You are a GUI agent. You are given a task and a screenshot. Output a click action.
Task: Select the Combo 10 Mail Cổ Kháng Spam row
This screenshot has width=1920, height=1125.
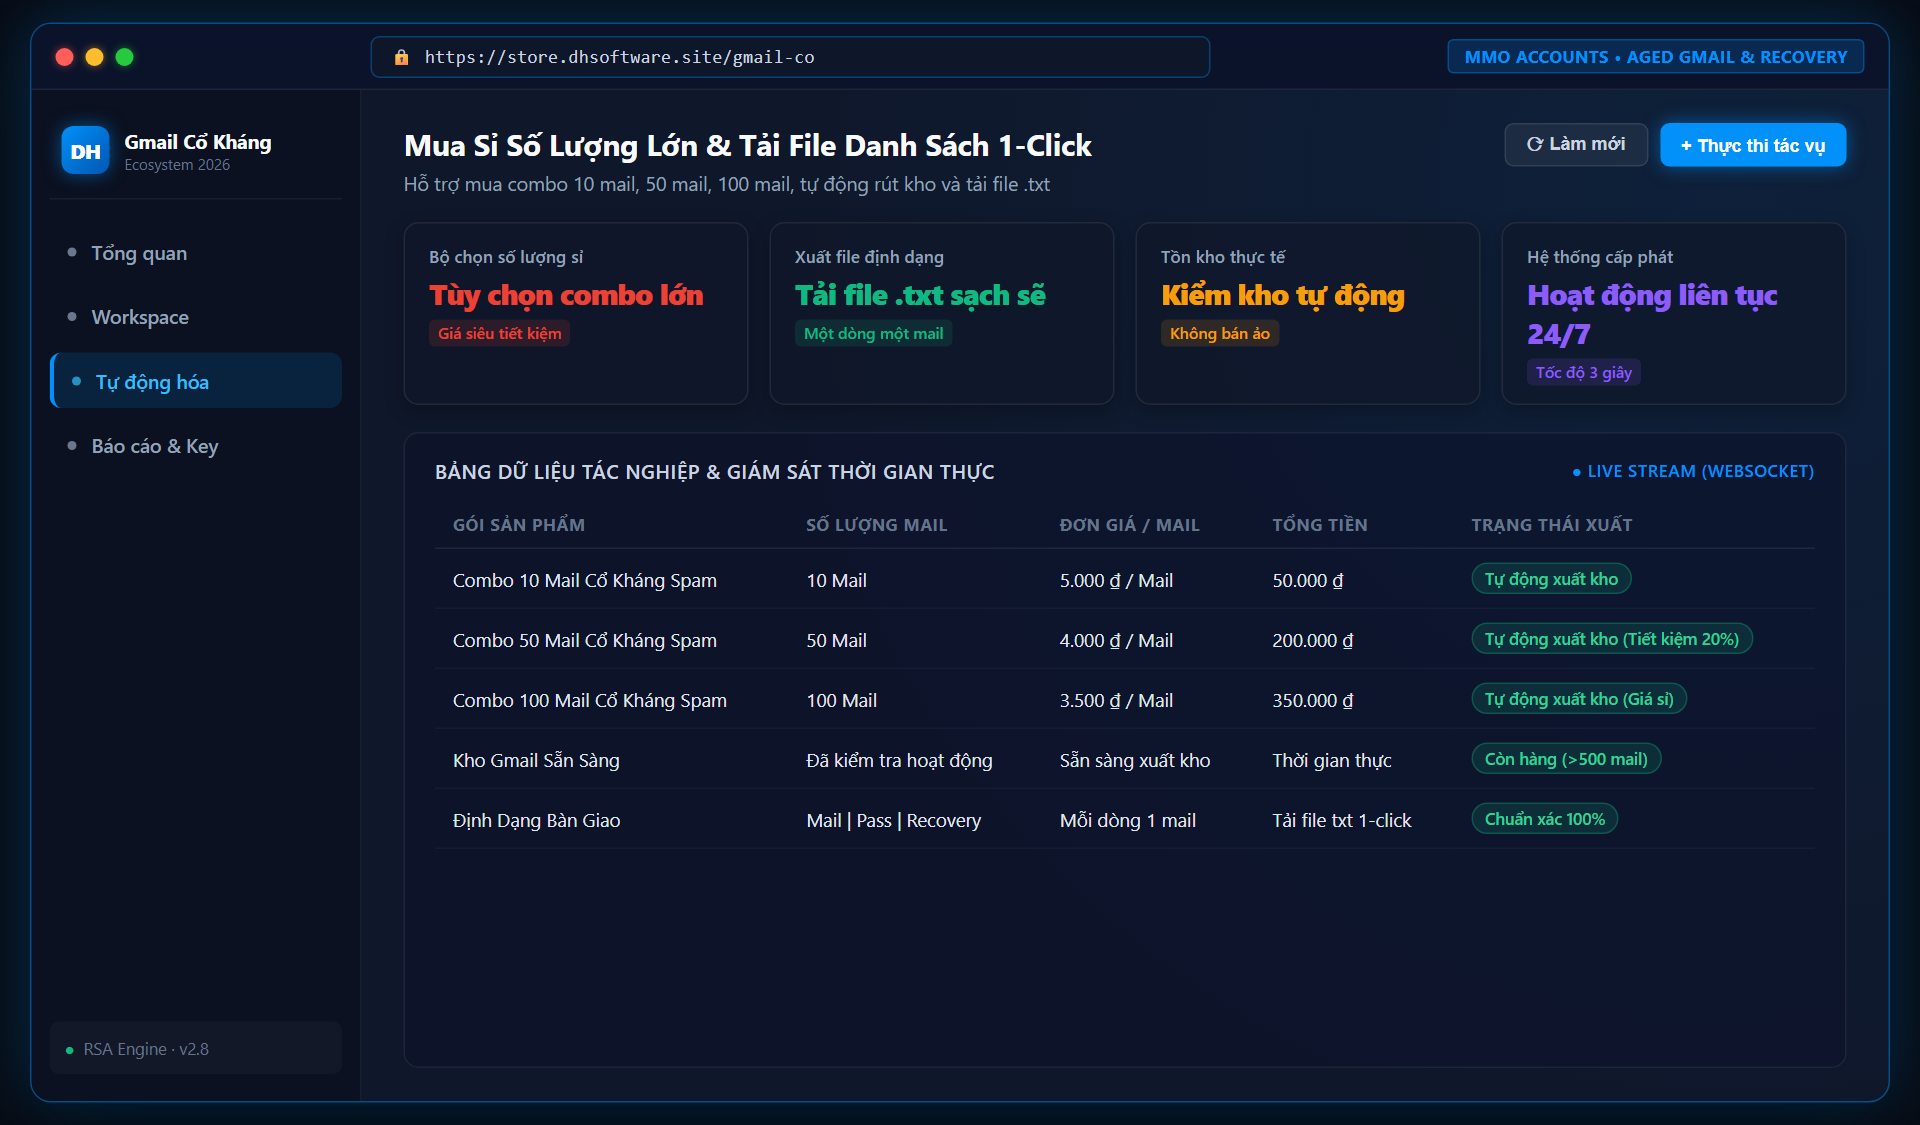[x=1125, y=579]
